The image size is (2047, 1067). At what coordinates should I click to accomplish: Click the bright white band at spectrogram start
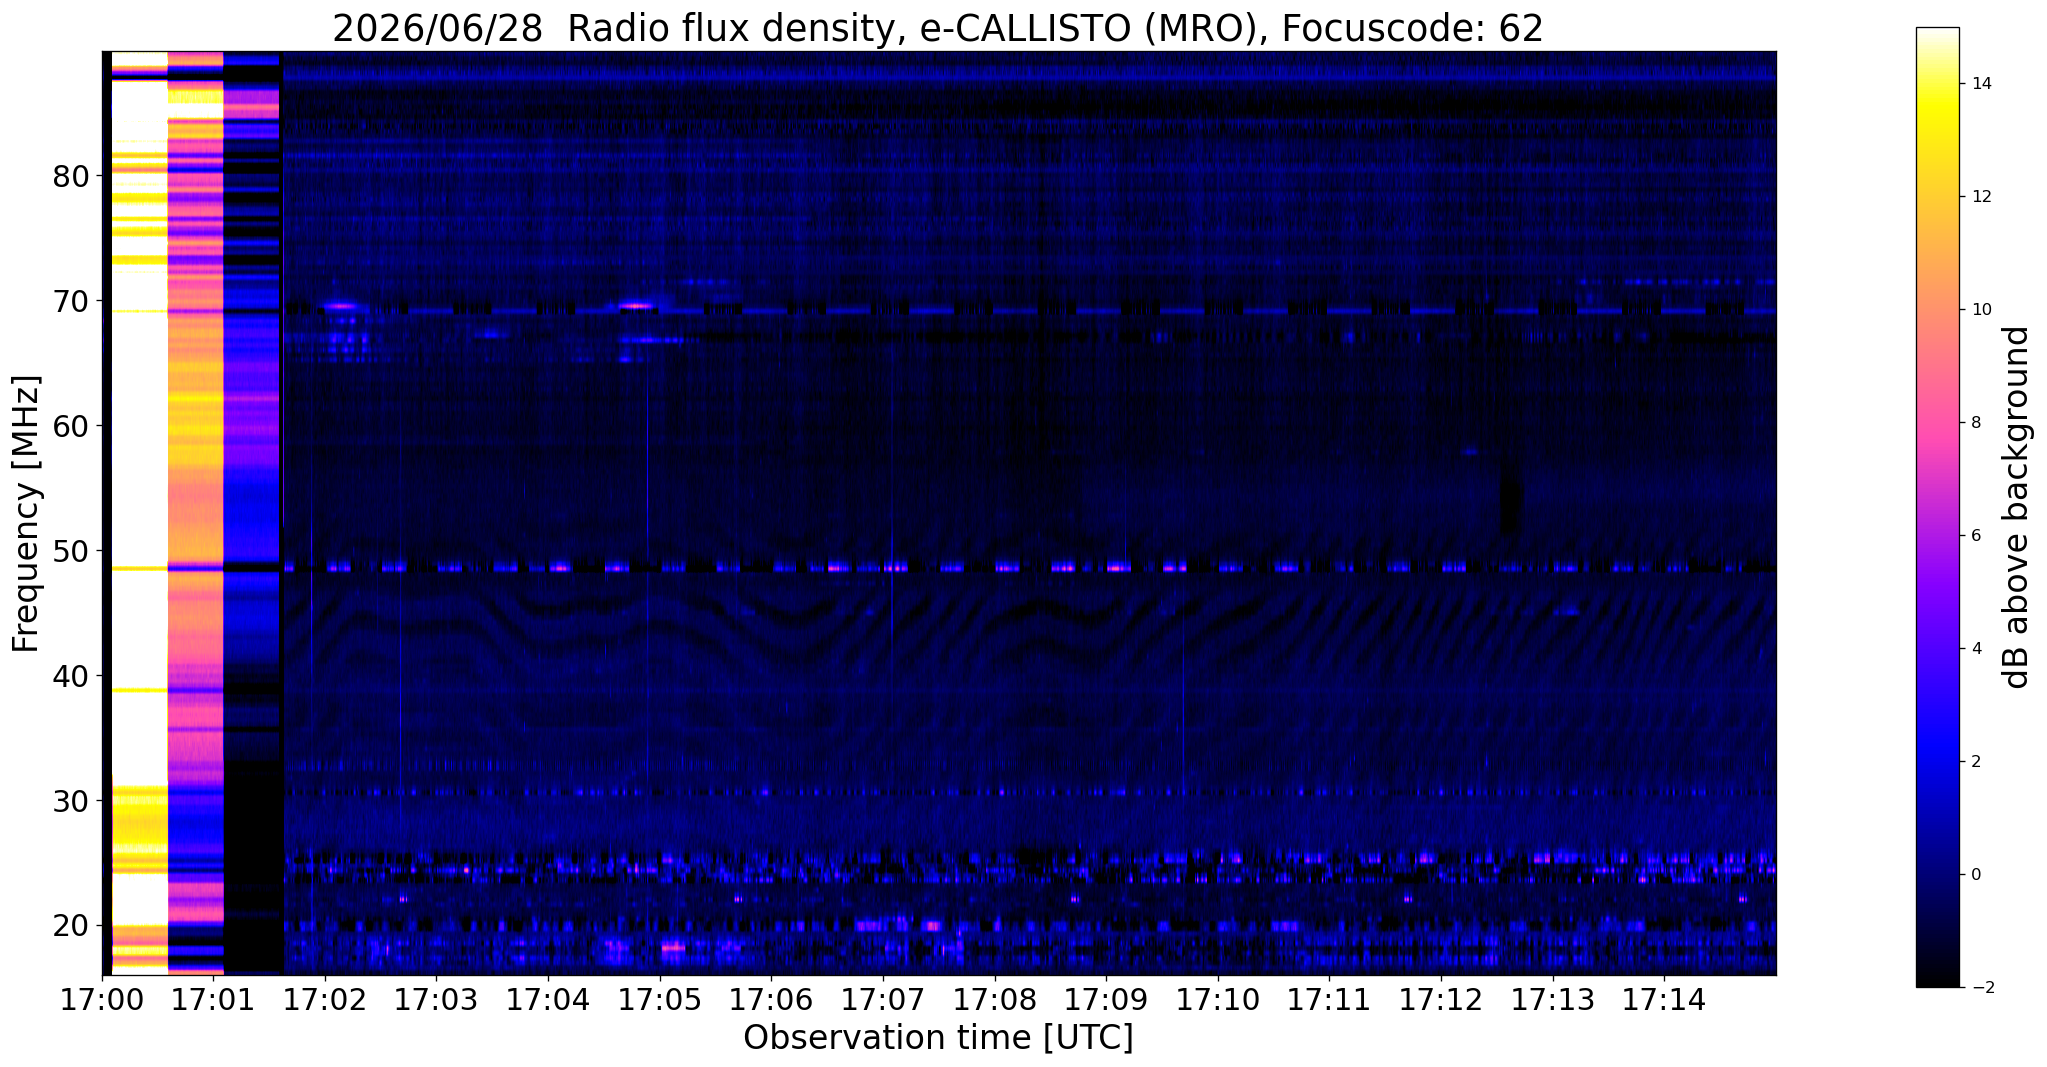[139, 512]
